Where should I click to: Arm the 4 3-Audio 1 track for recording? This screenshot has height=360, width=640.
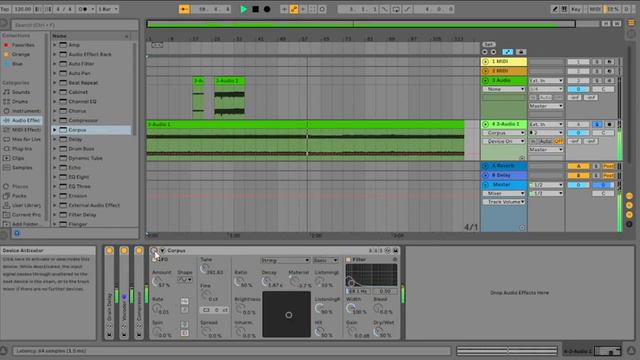[609, 124]
